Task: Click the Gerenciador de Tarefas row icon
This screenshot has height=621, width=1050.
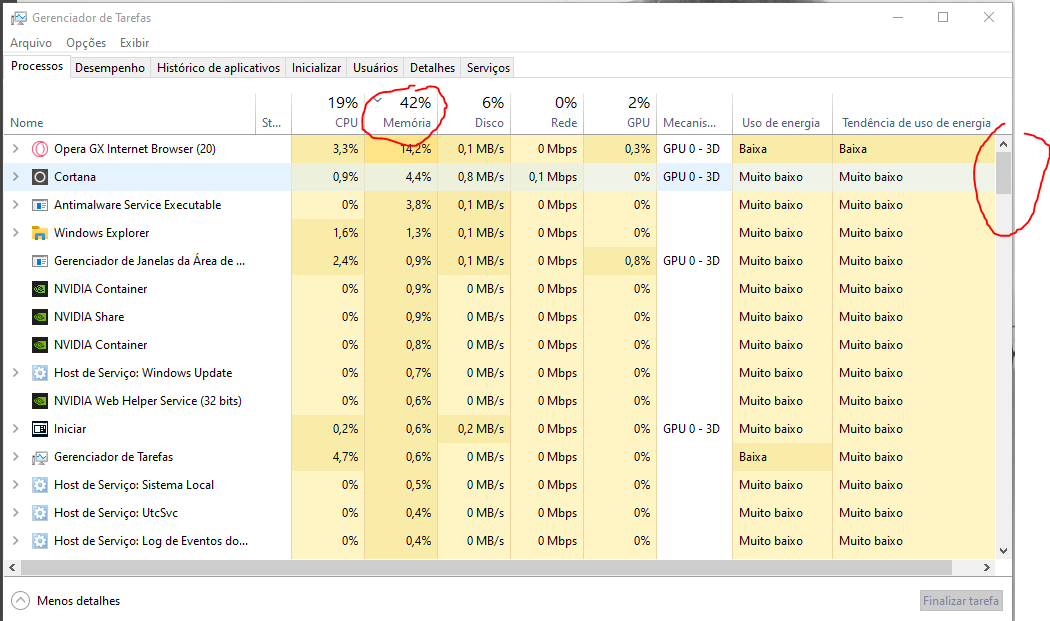Action: click(40, 457)
